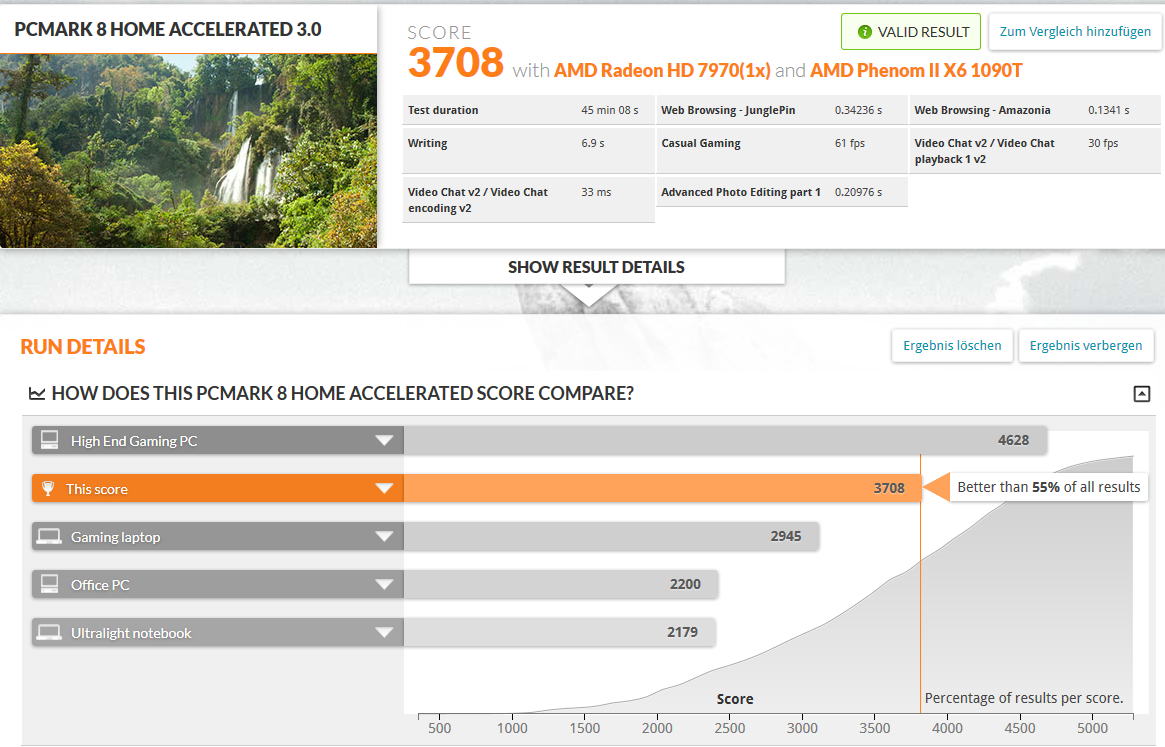Click the VALID RESULT button
This screenshot has width=1165, height=747.
pos(911,32)
